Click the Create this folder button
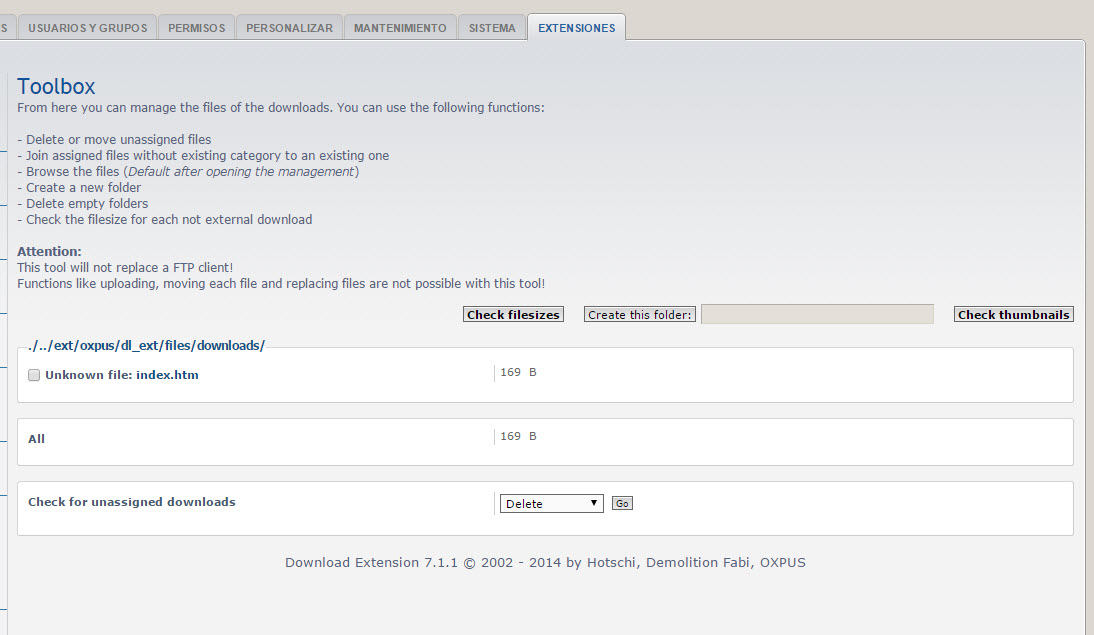1094x635 pixels. click(640, 315)
